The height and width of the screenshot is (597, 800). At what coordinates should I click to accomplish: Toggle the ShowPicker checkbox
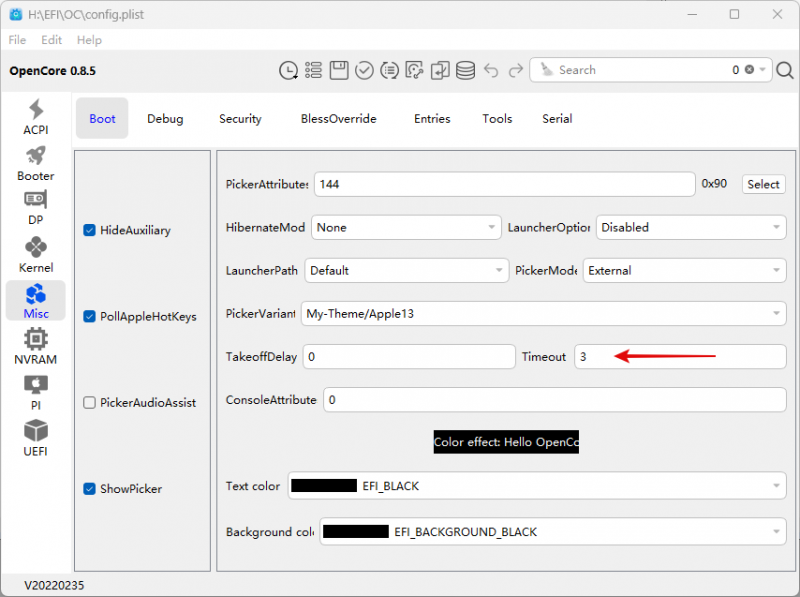[x=89, y=489]
